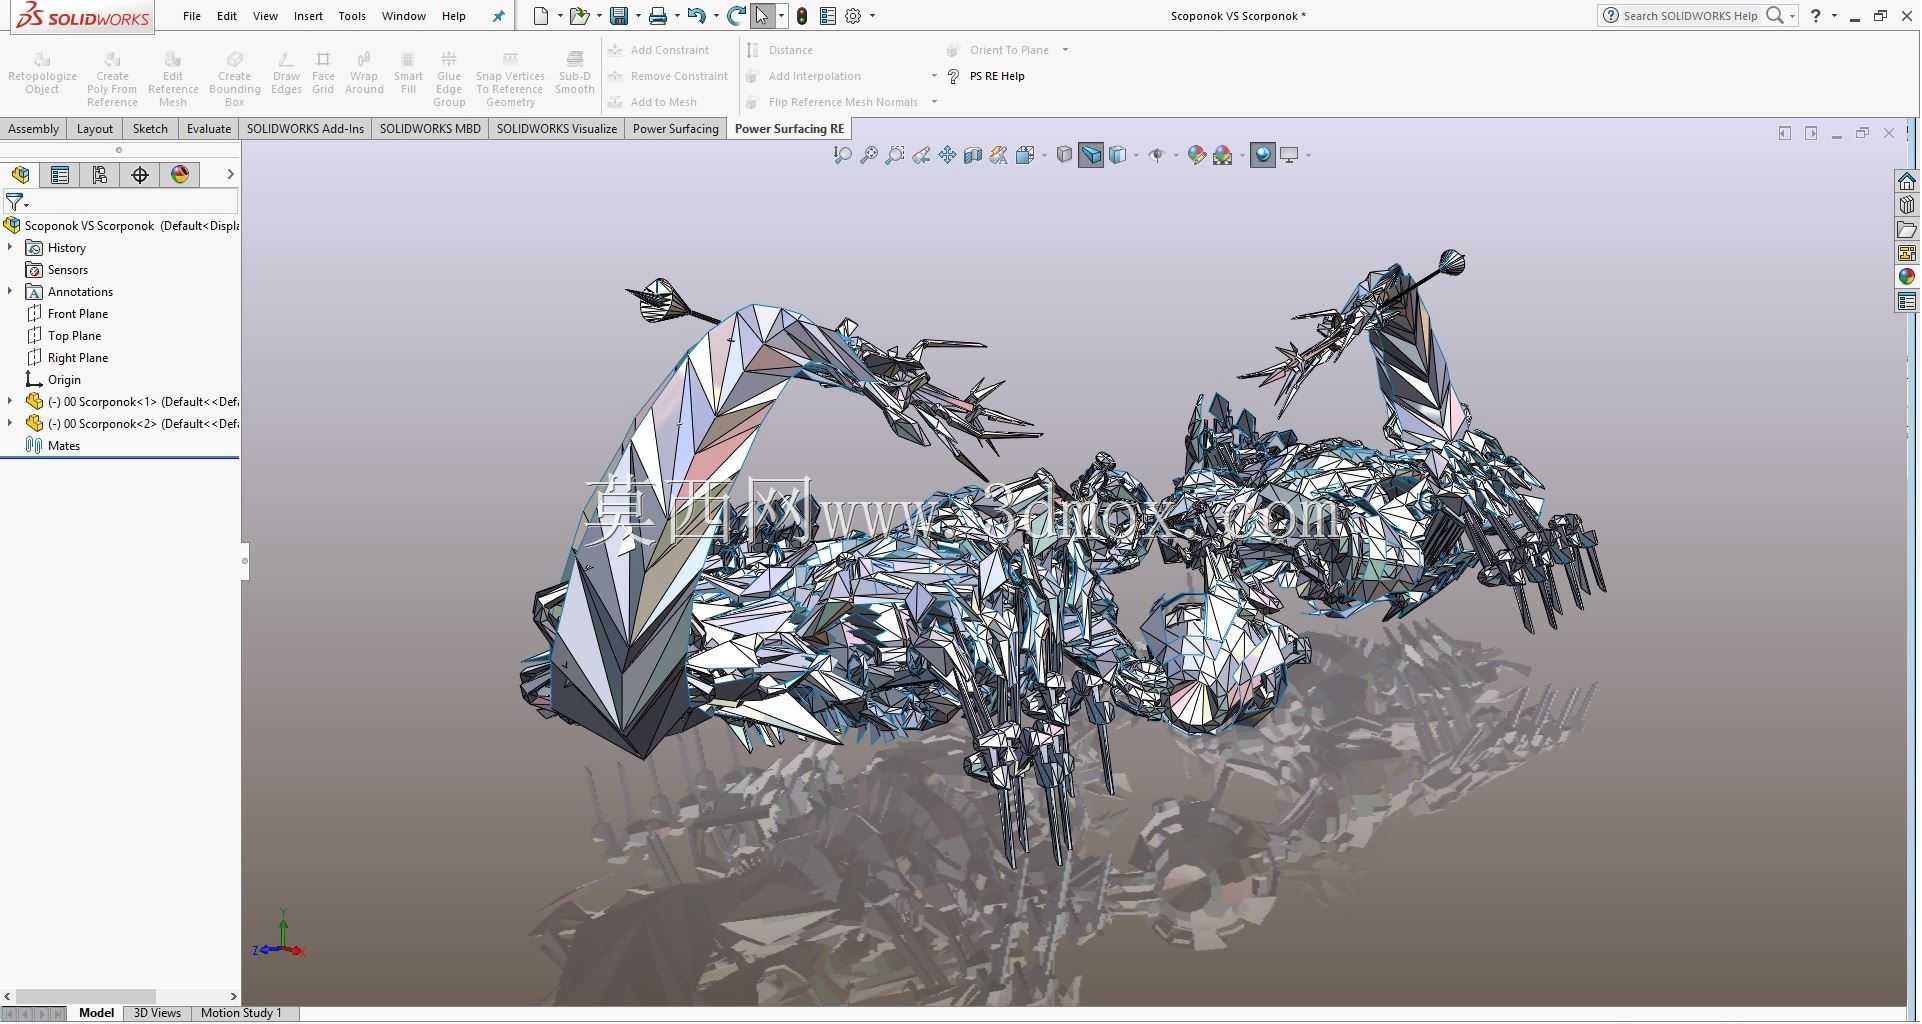The image size is (1922, 1024).
Task: Open the Custom Properties task pane icon
Action: pos(1907,301)
